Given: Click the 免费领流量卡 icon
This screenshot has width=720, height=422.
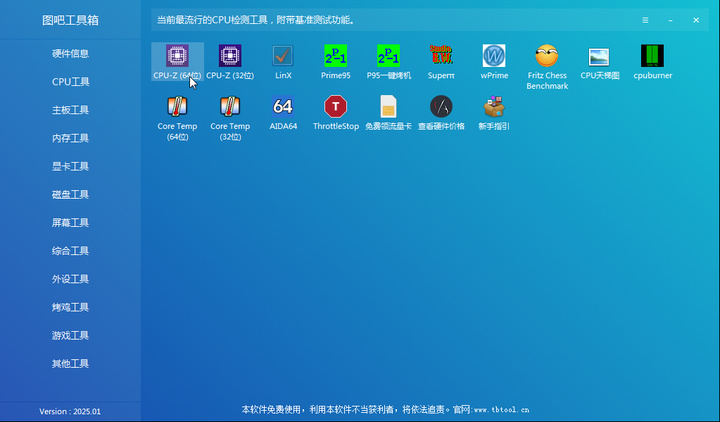Looking at the screenshot, I should [388, 113].
